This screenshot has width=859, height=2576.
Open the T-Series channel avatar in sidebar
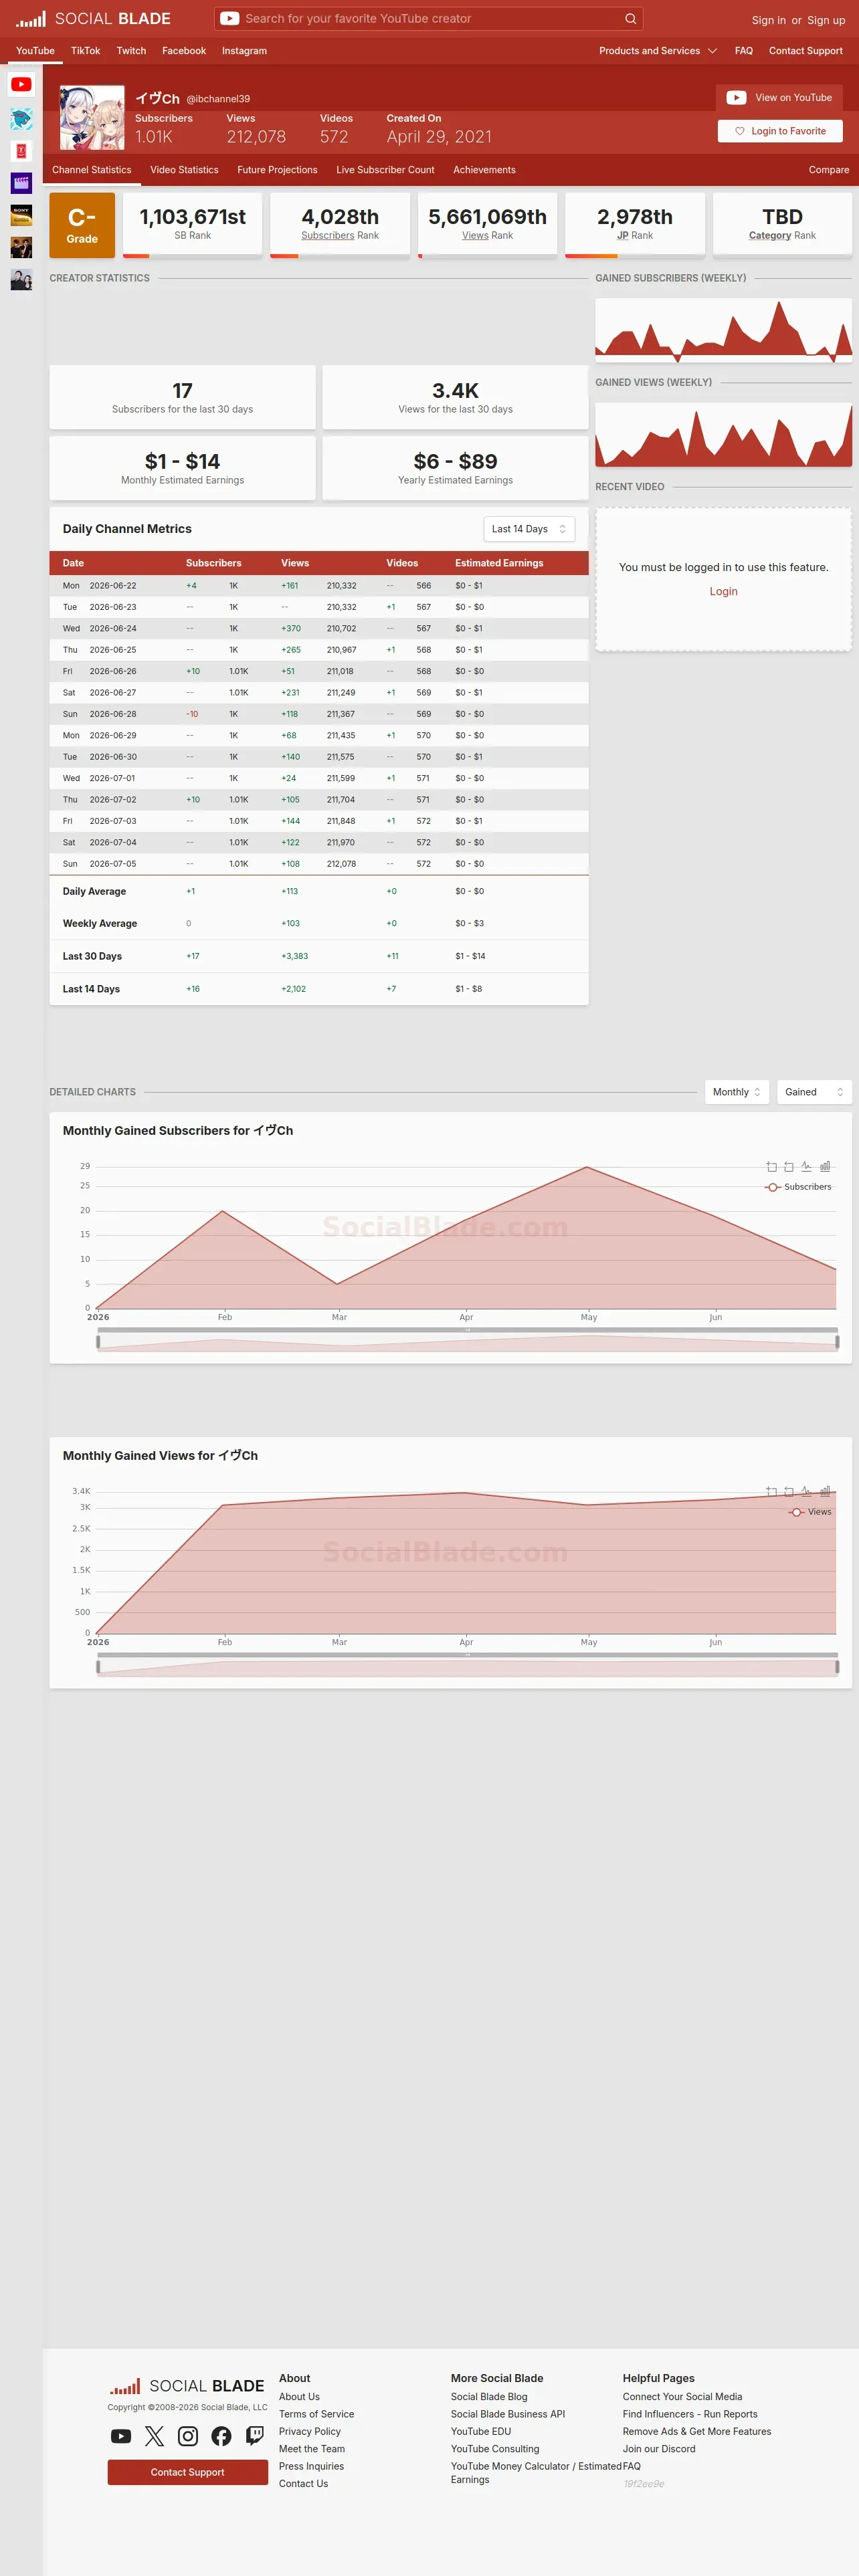tap(21, 151)
